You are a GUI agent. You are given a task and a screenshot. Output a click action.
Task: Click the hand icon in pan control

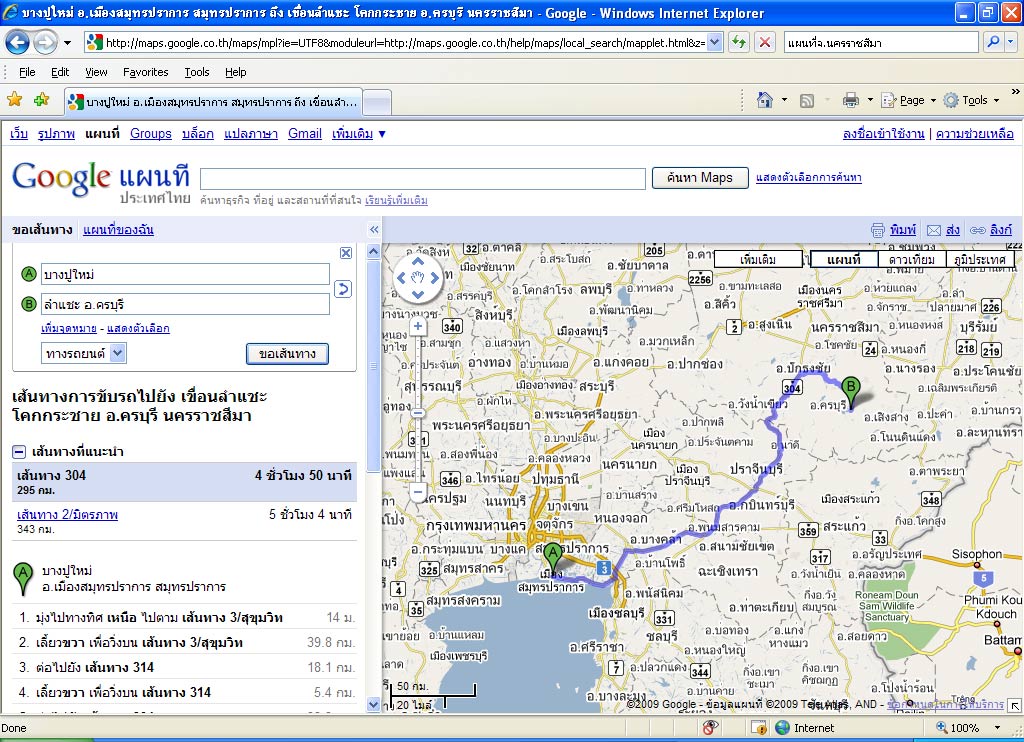418,278
